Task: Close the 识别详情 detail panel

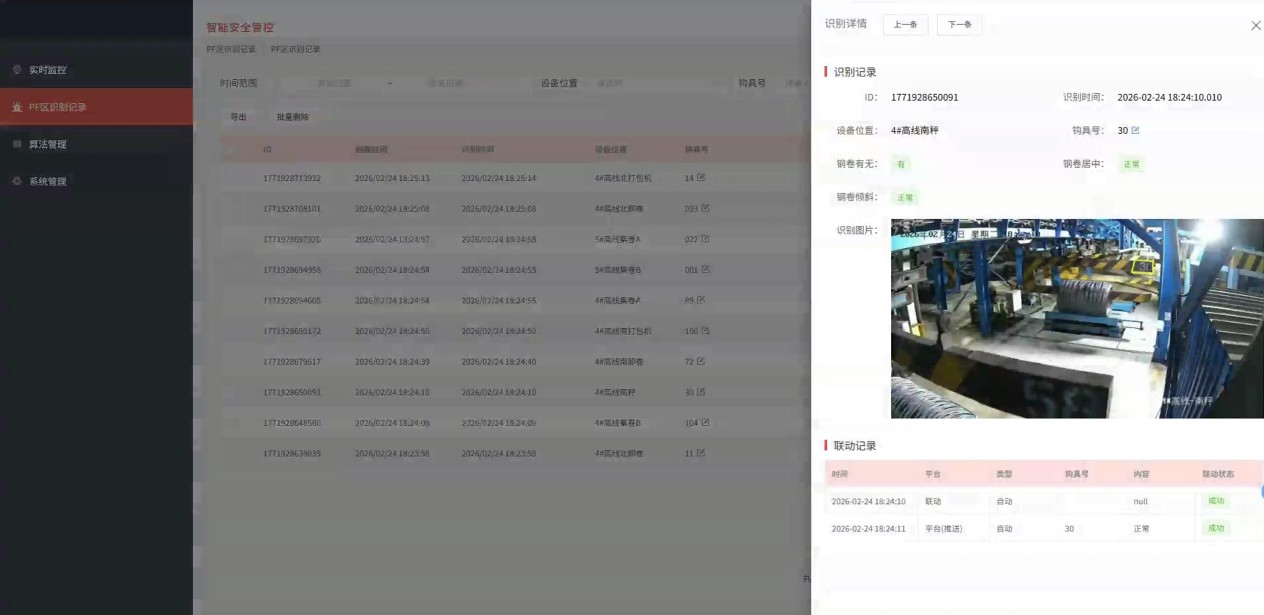Action: point(1256,26)
